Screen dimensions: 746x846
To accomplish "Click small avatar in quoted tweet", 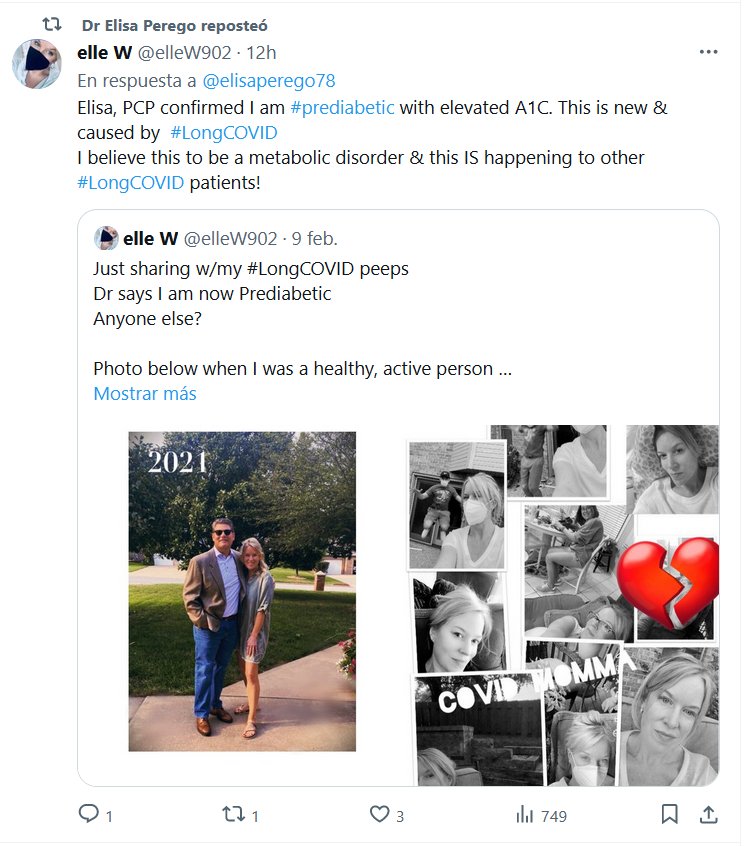I will [105, 238].
